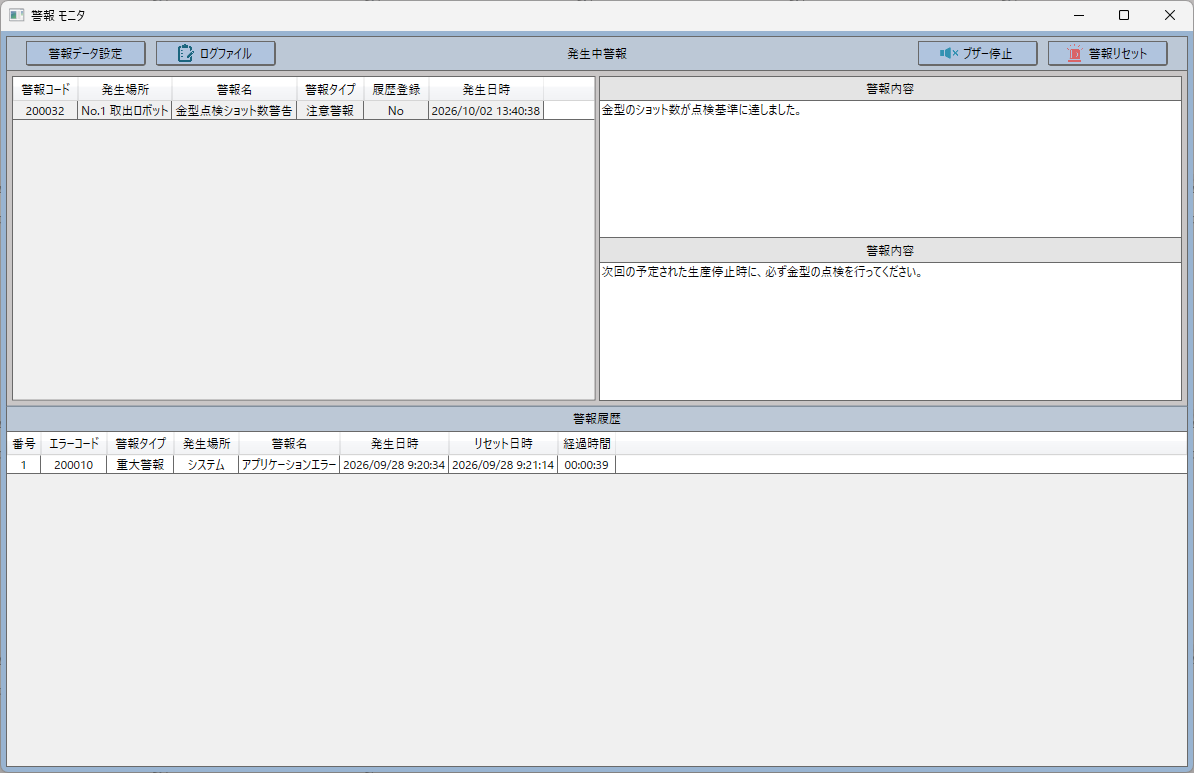This screenshot has width=1194, height=773.
Task: Click the app icon in title bar
Action: tap(16, 15)
